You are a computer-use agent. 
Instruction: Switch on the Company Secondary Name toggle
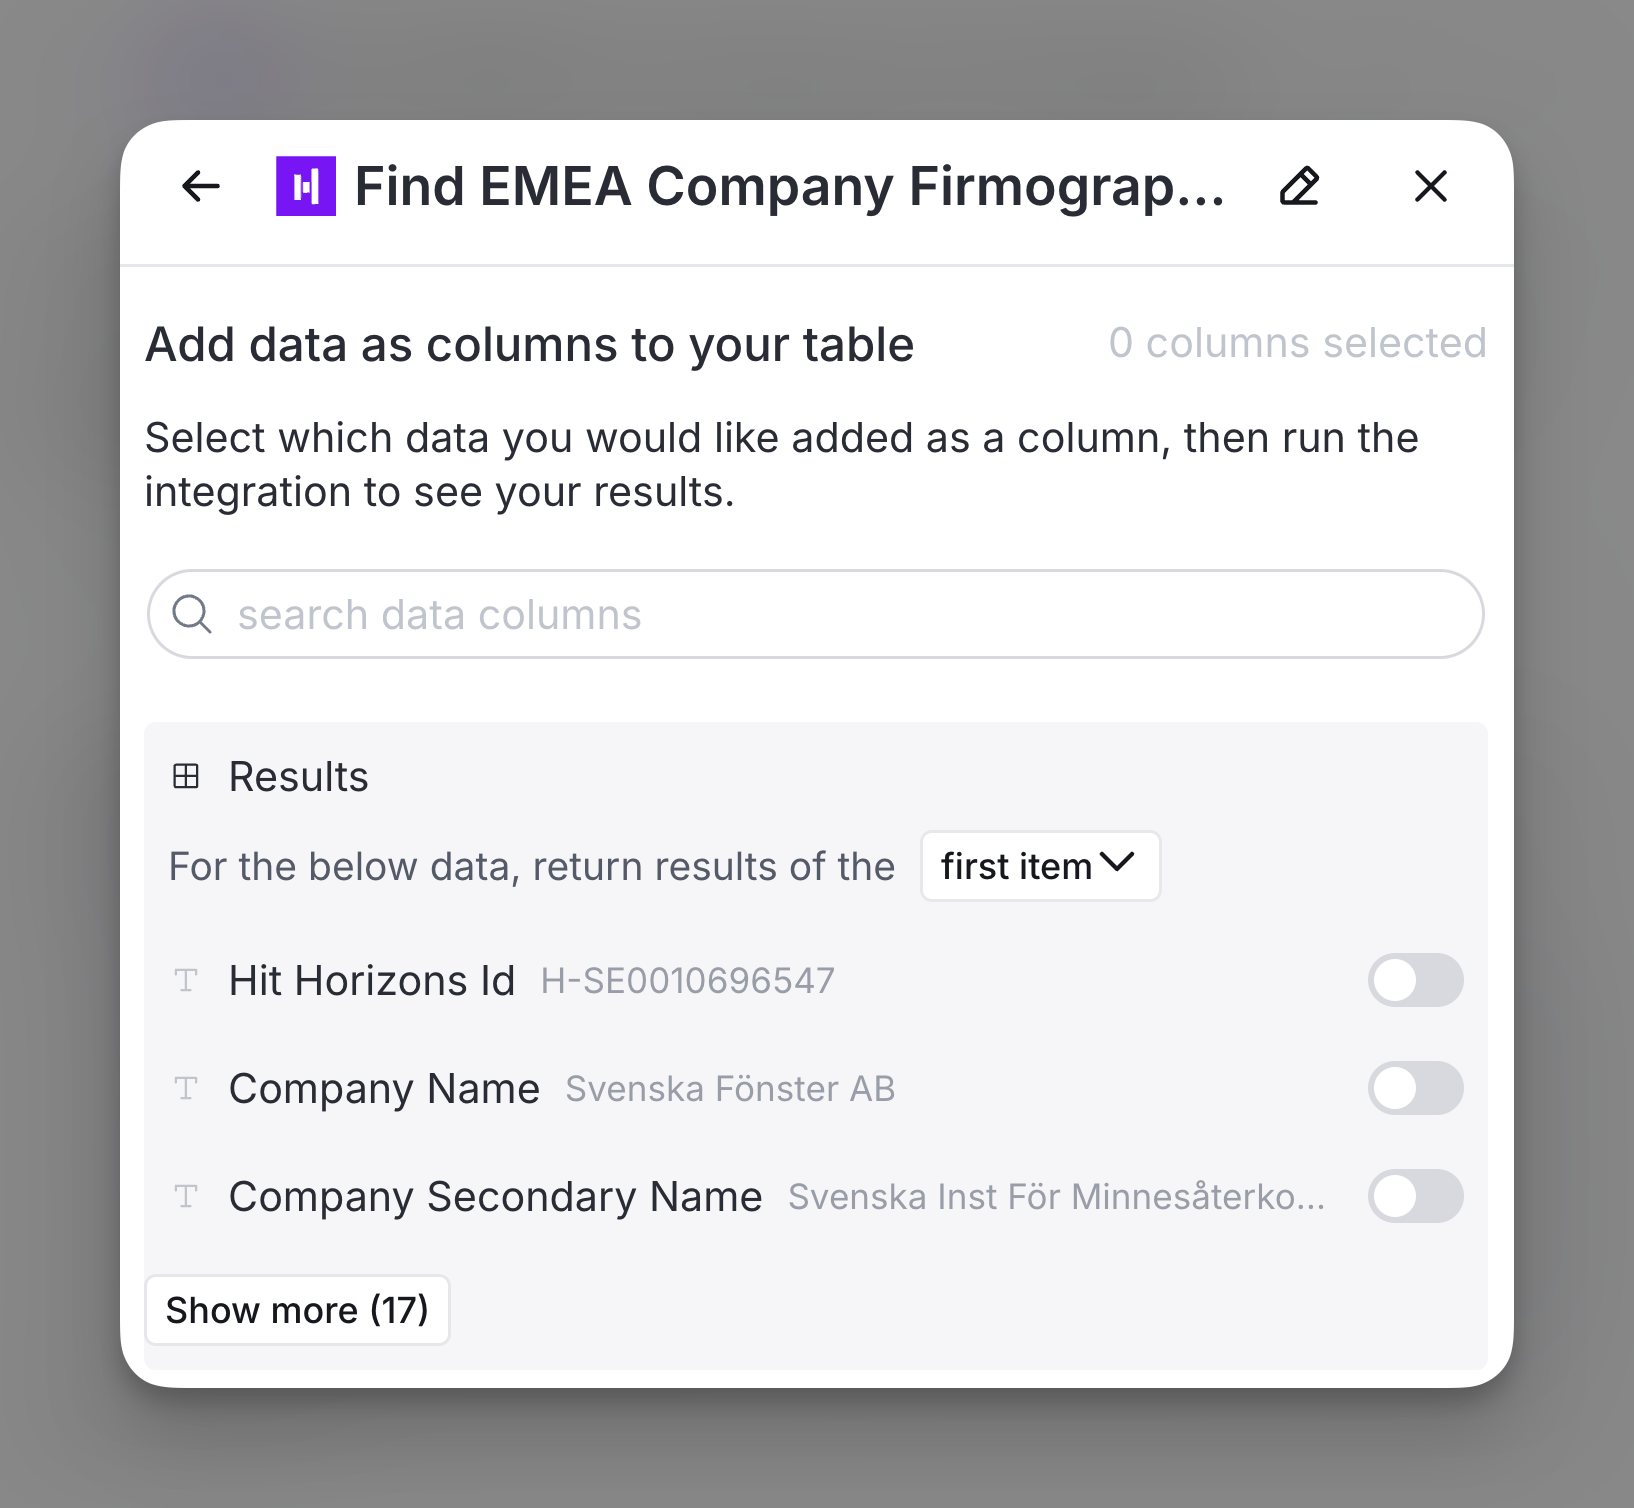pyautogui.click(x=1415, y=1196)
